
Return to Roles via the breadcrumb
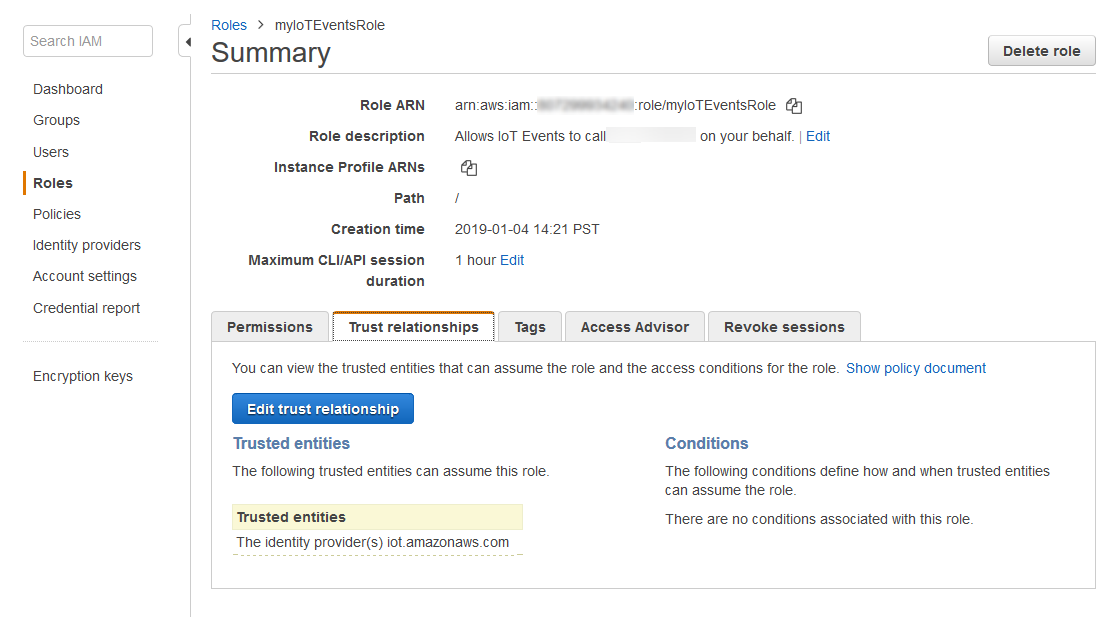229,24
